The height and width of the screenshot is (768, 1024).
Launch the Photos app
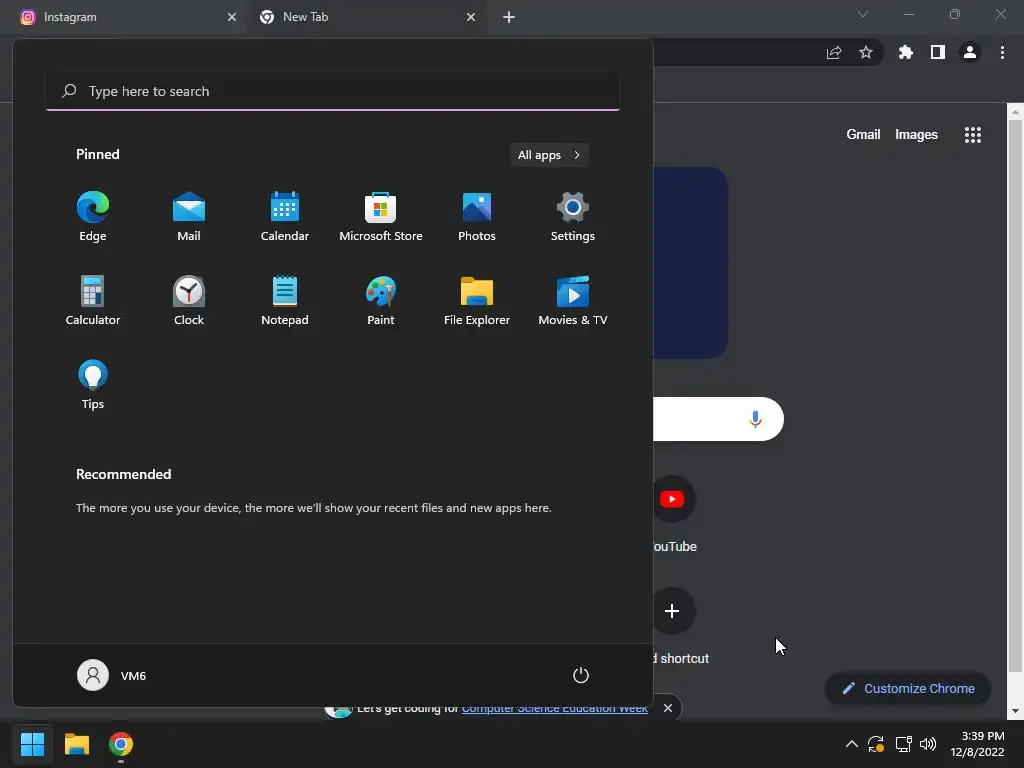(x=477, y=217)
